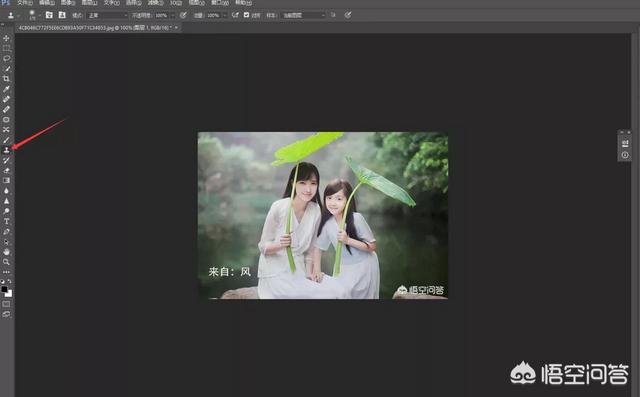Toggle Quick Mask mode icon
The image size is (640, 397).
point(6,304)
